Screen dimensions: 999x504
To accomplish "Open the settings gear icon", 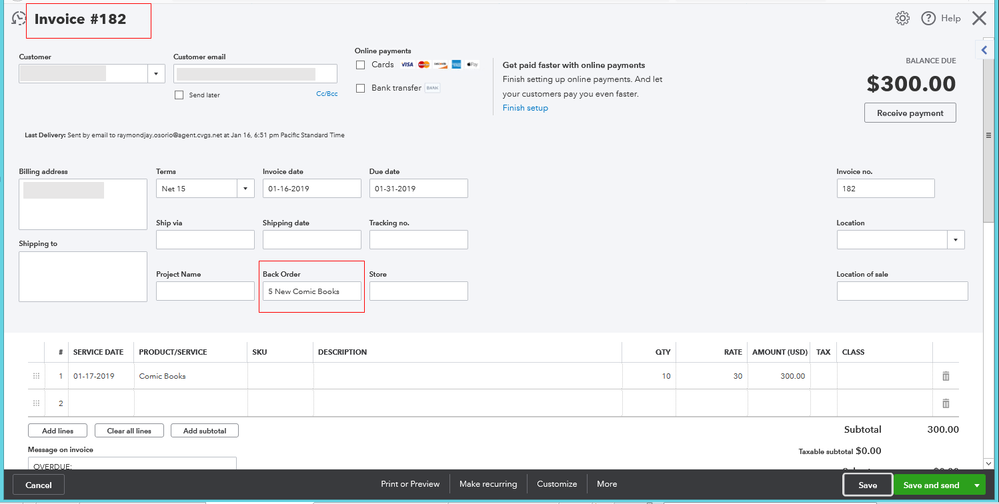I will pos(902,18).
